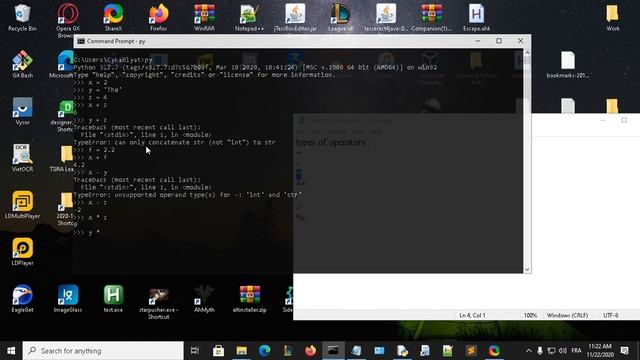Click 'UTF-8' in Notepad status bar
The width and height of the screenshot is (640, 360).
(x=611, y=315)
